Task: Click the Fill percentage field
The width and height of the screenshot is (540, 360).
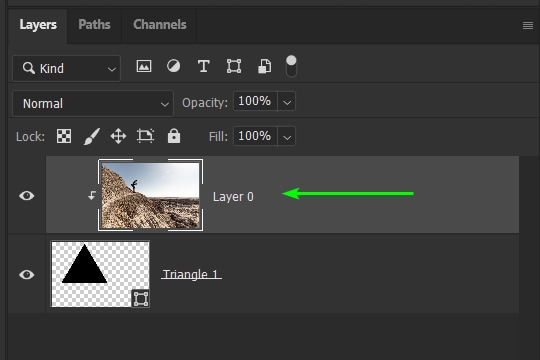Action: (x=255, y=136)
